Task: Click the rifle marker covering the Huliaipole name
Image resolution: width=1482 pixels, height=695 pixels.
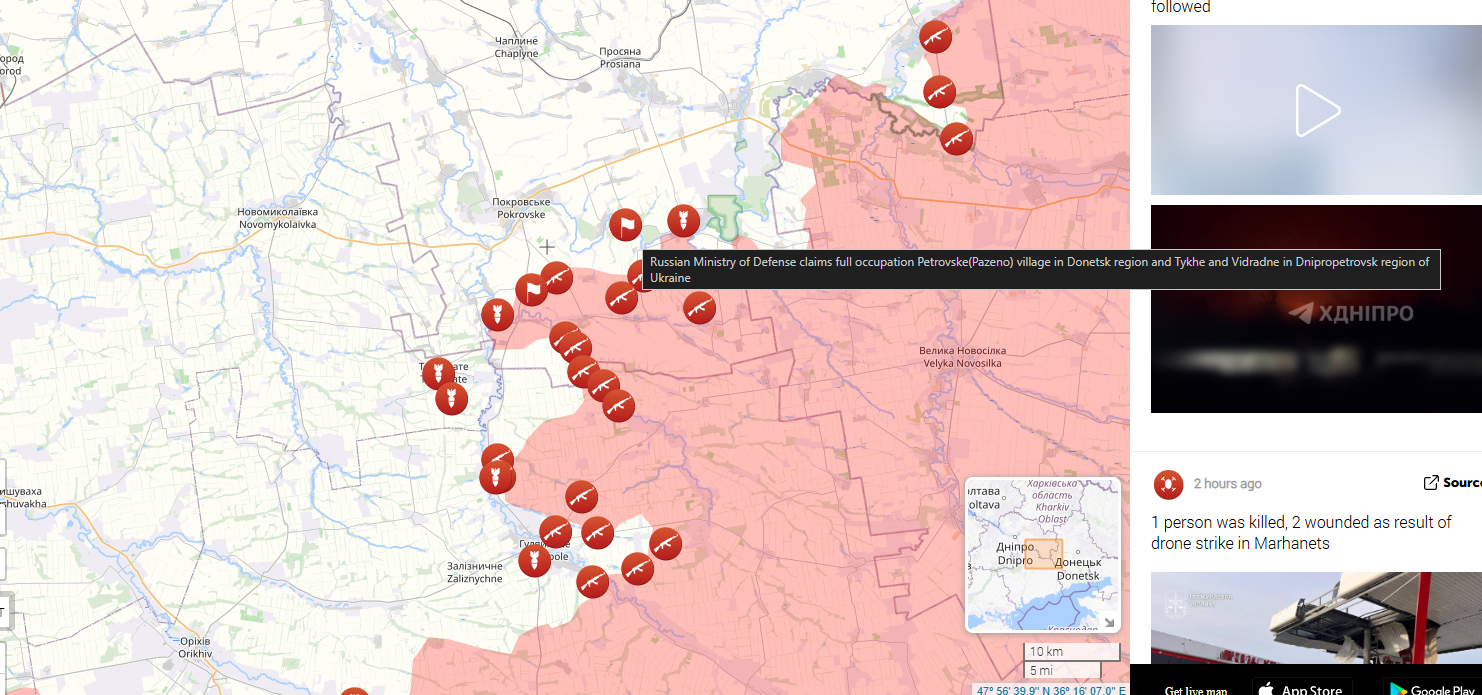Action: [556, 533]
